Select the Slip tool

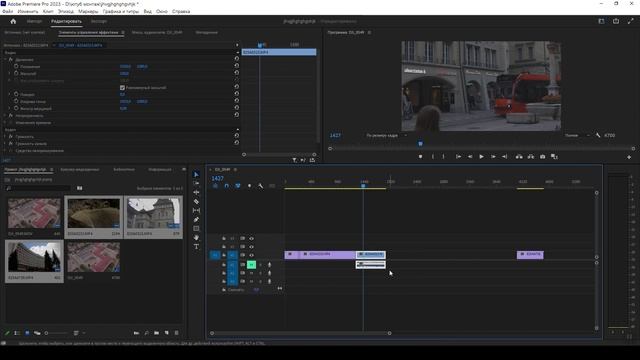[x=196, y=210]
